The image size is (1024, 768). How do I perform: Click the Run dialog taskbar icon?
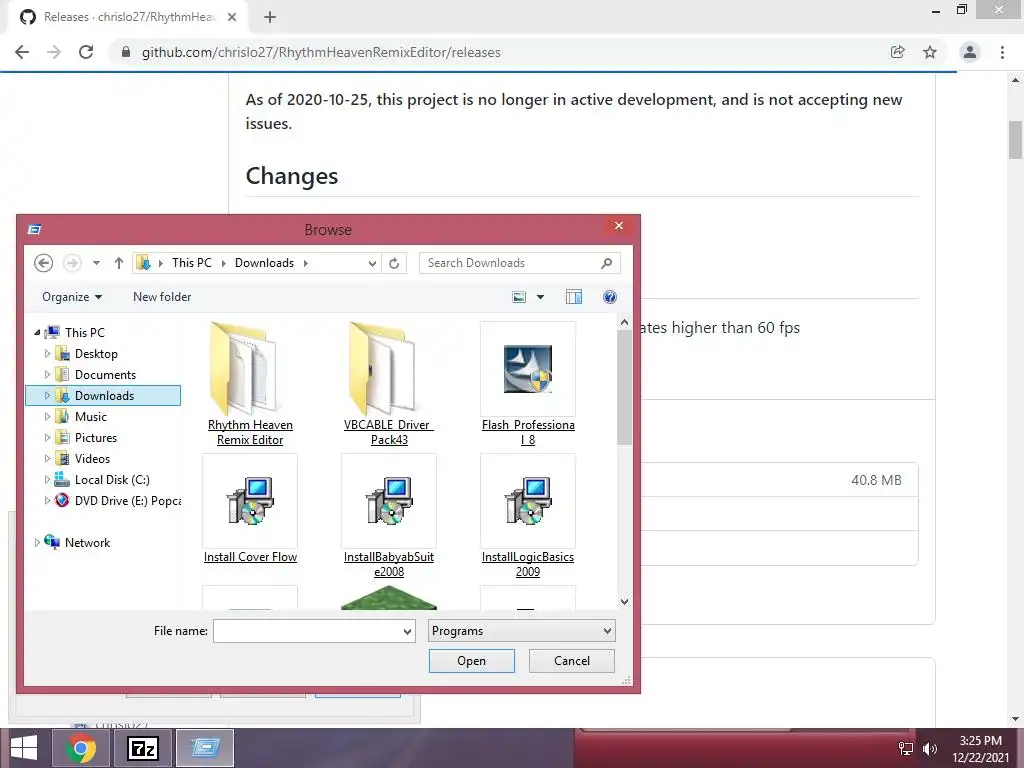coord(204,748)
